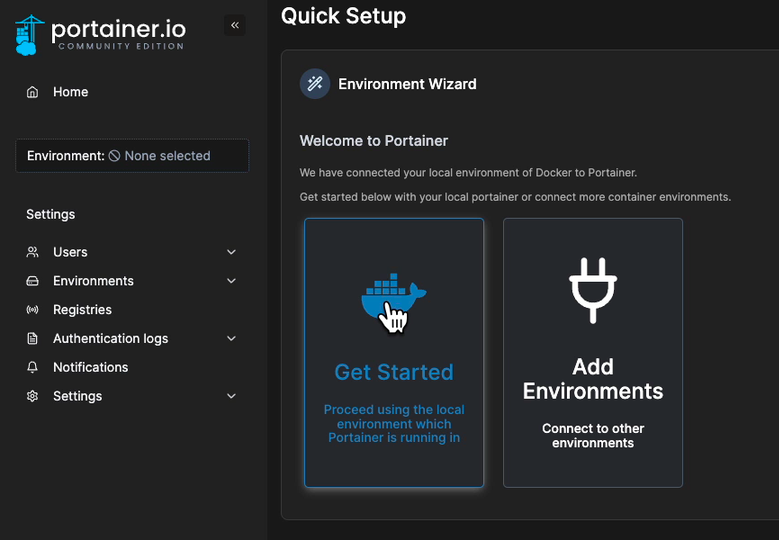Image resolution: width=779 pixels, height=540 pixels.
Task: Expand the Users submenu chevron
Action: (232, 252)
